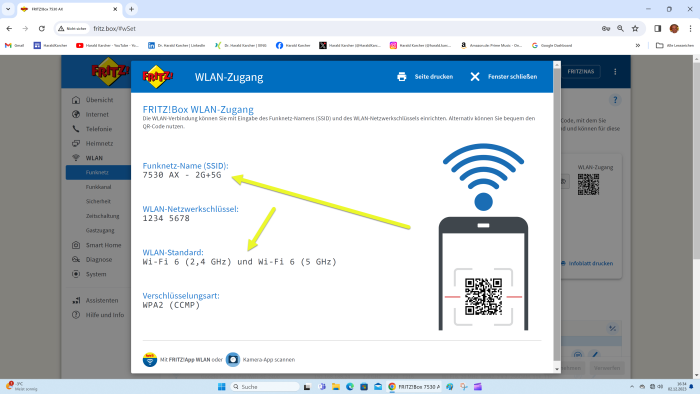Open Assistenten in the sidebar
This screenshot has height=394, width=700.
102,300
